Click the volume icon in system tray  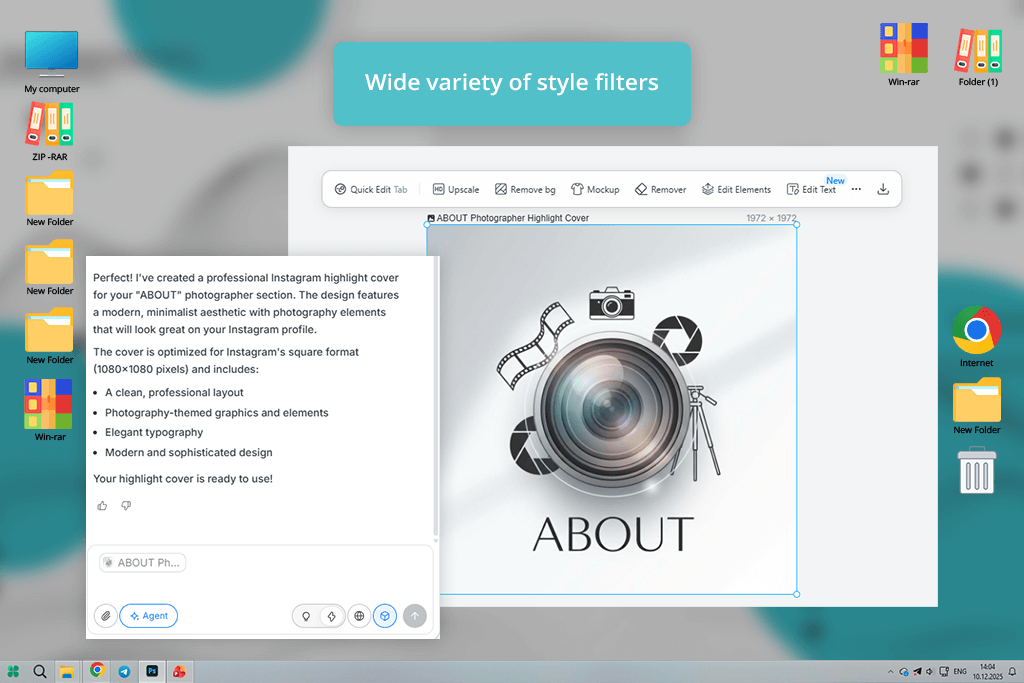pos(930,671)
